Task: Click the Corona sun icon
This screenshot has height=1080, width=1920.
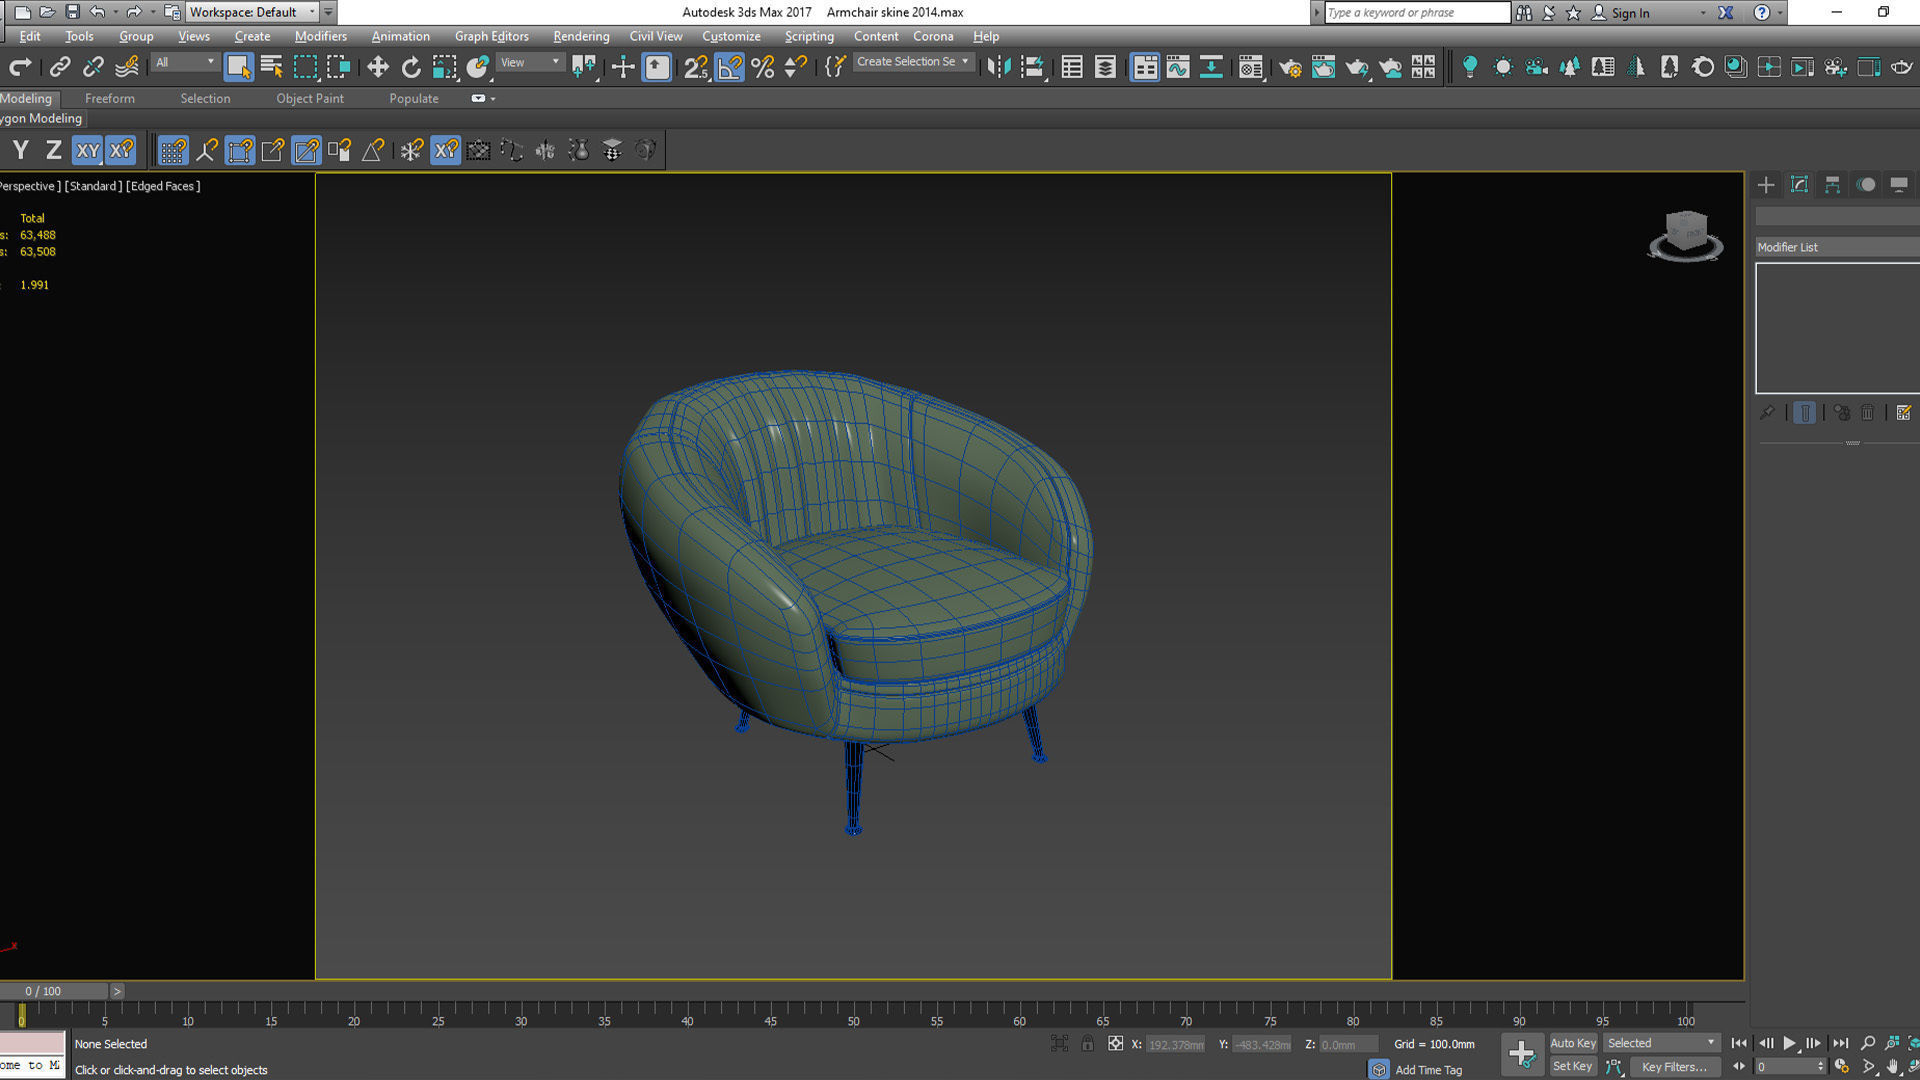Action: click(1502, 67)
